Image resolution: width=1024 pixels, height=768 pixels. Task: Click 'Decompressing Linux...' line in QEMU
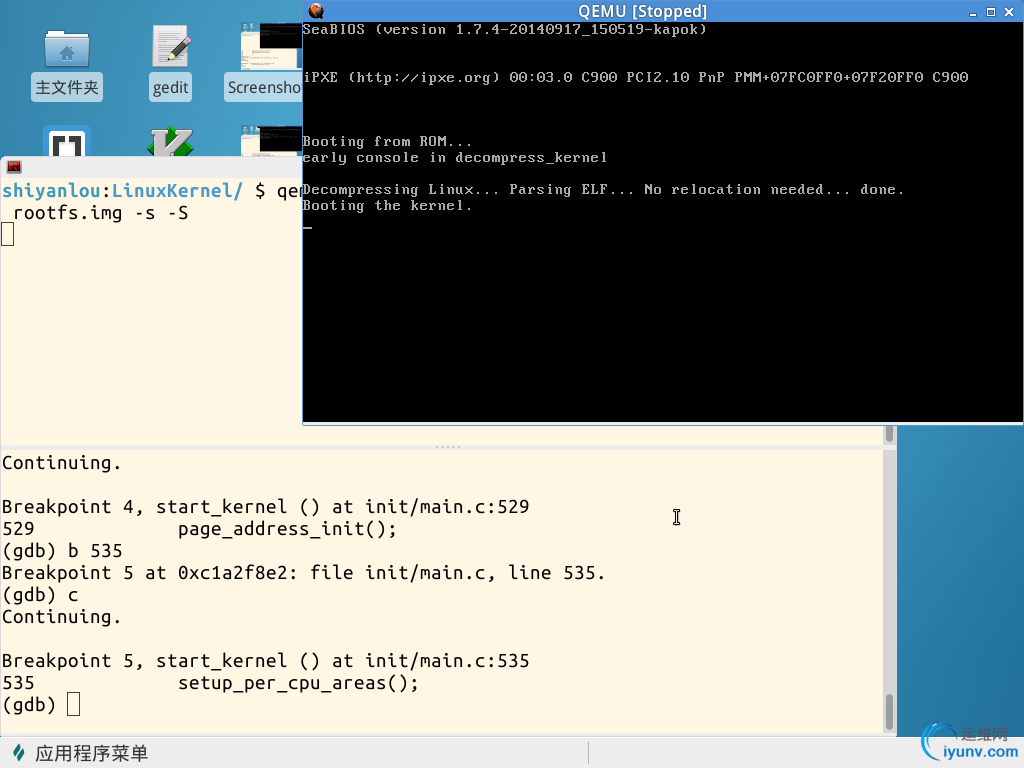coord(603,189)
